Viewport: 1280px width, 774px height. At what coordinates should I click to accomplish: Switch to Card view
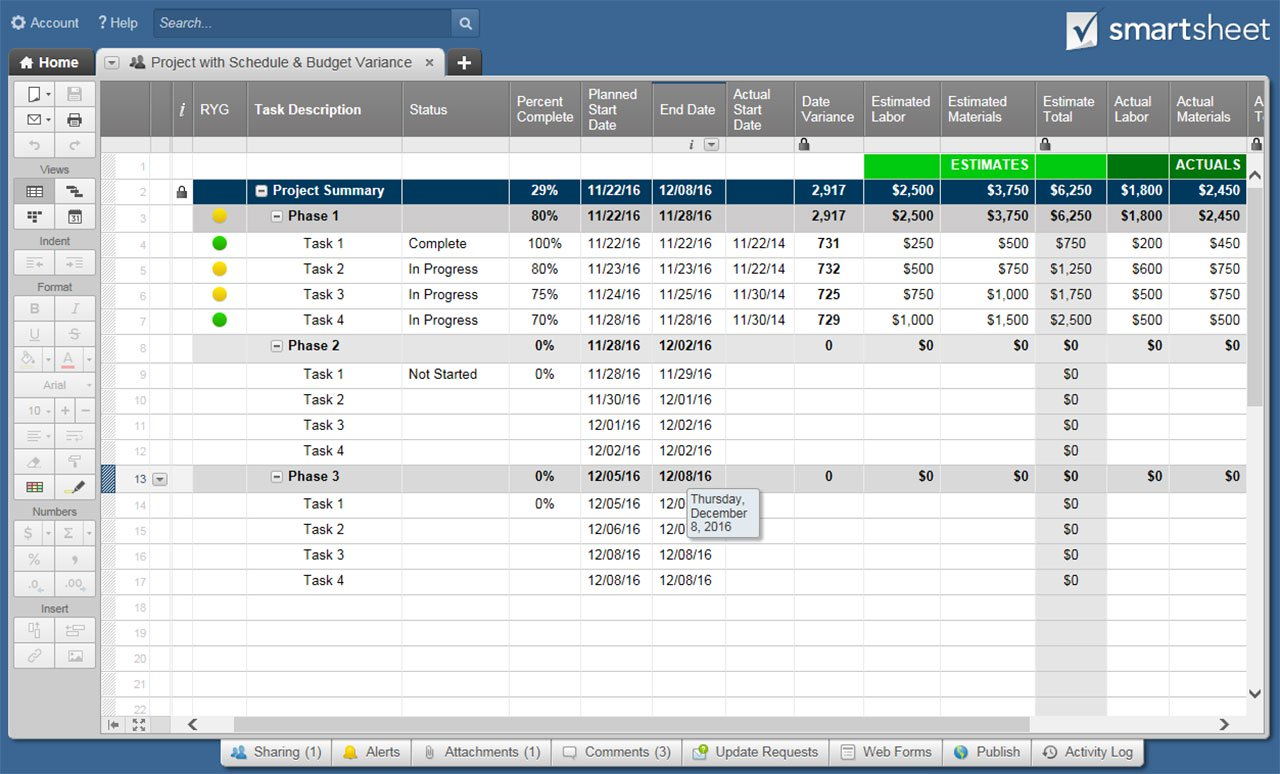tap(35, 217)
